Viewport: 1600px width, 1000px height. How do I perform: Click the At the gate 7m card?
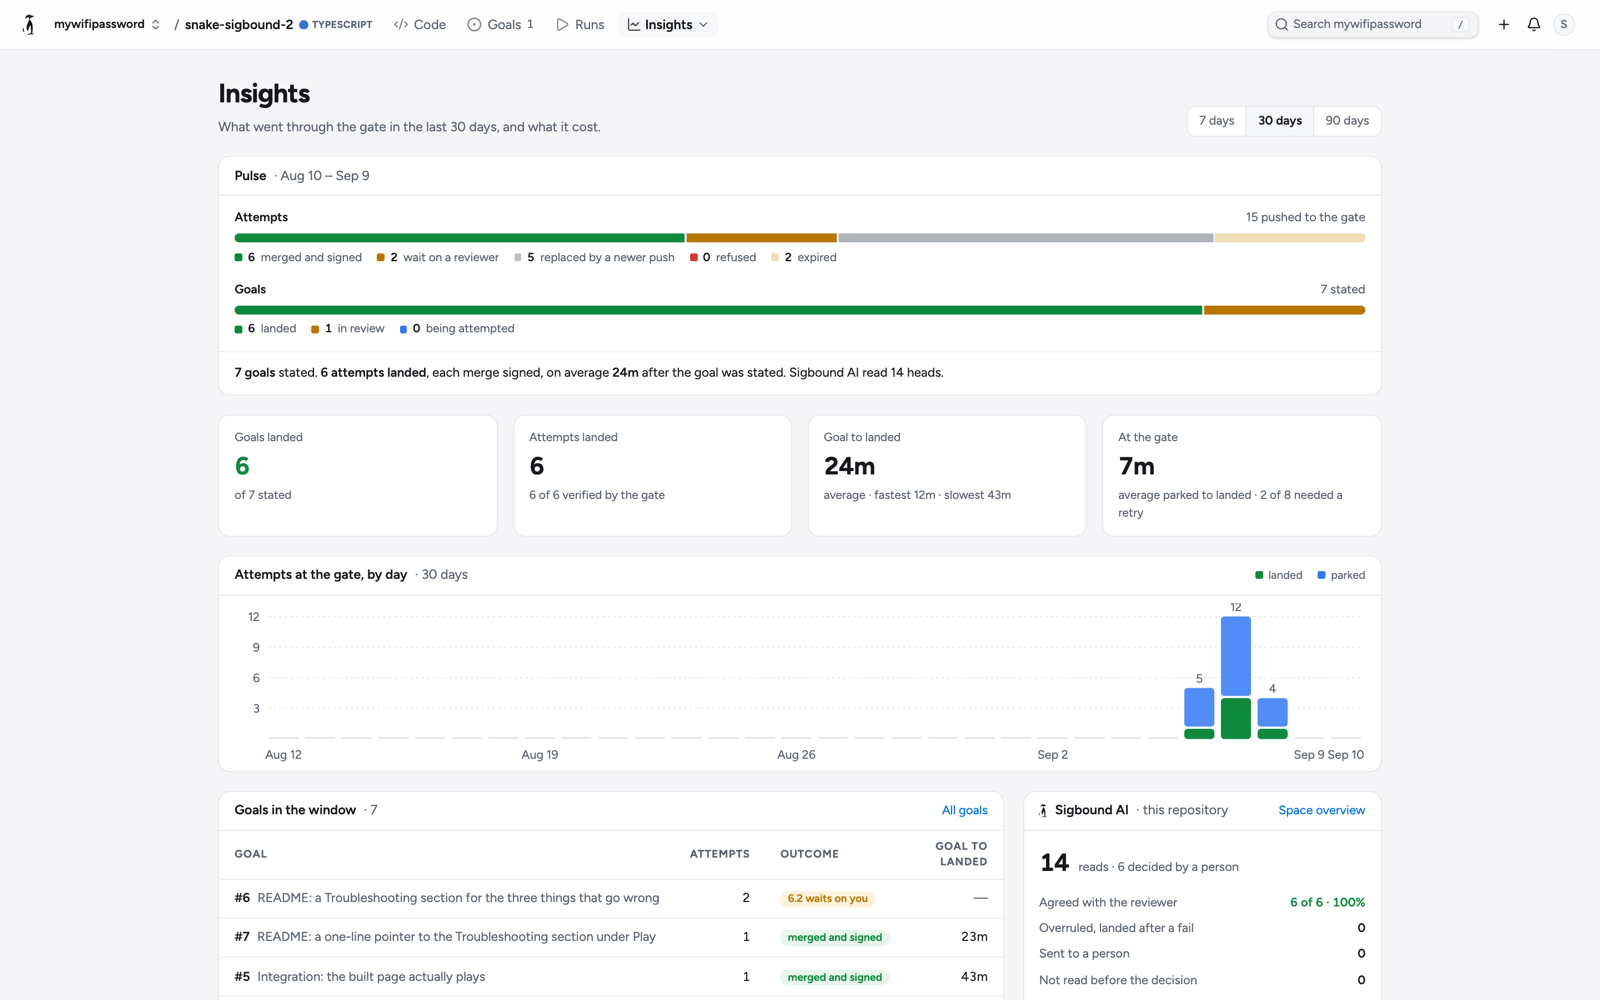1241,476
